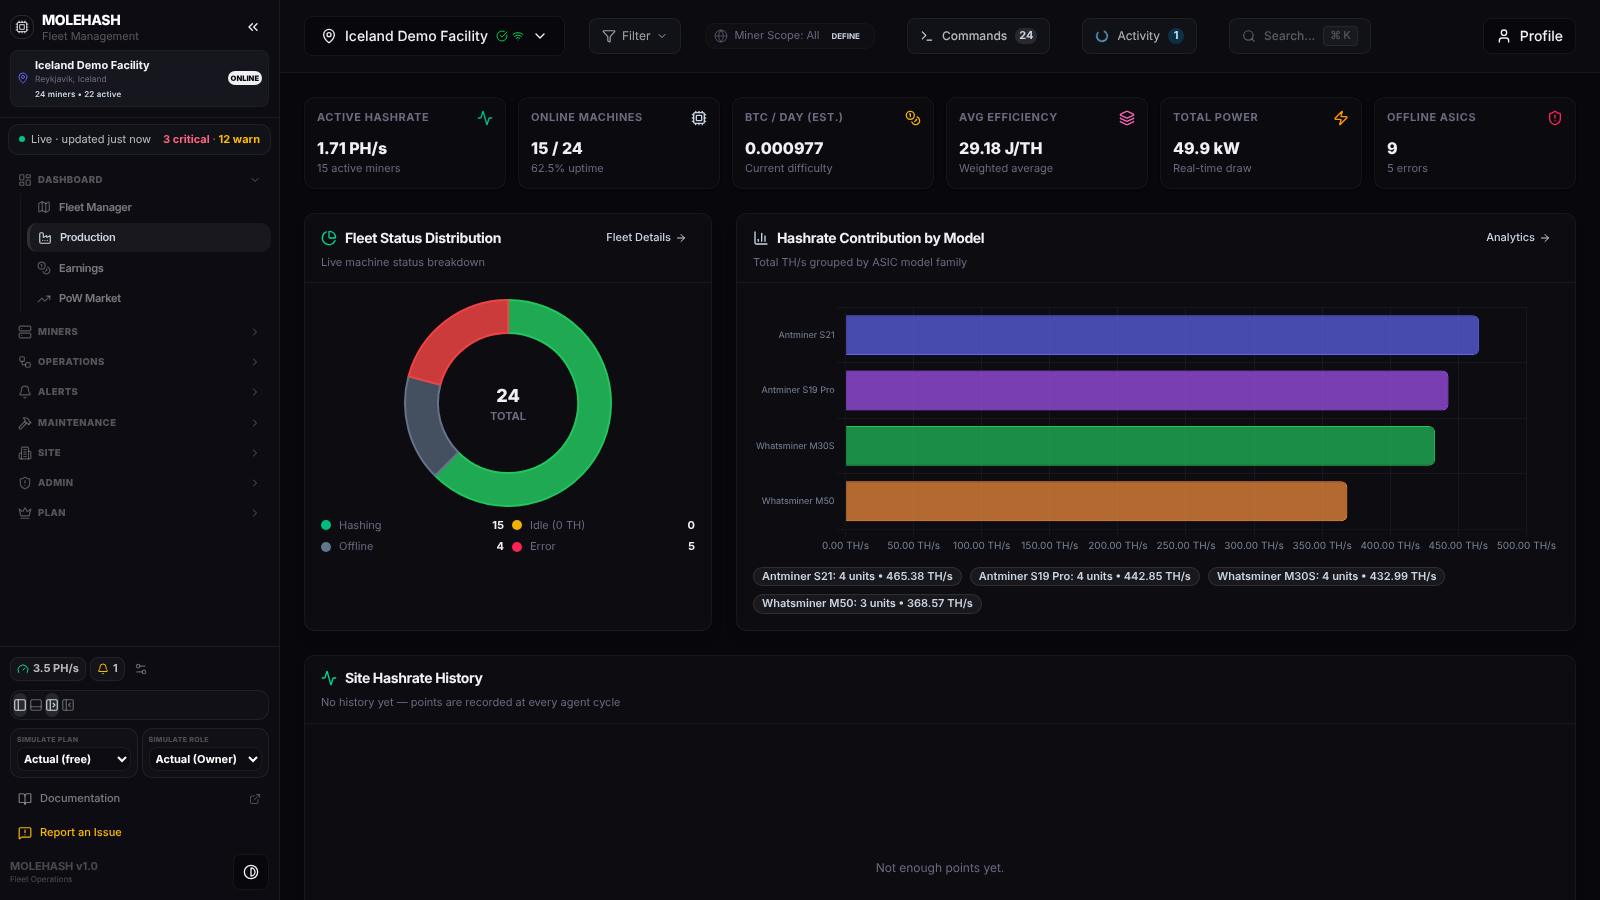Expand the Miners sidebar section
Viewport: 1600px width, 900px height.
pyautogui.click(x=139, y=332)
